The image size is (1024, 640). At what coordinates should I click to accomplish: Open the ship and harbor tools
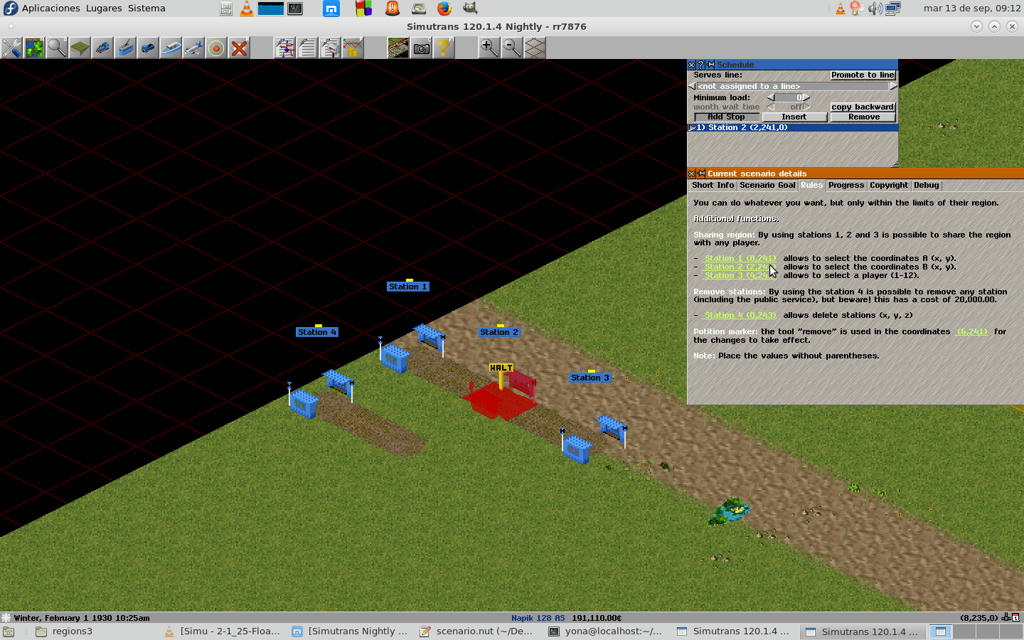[171, 48]
